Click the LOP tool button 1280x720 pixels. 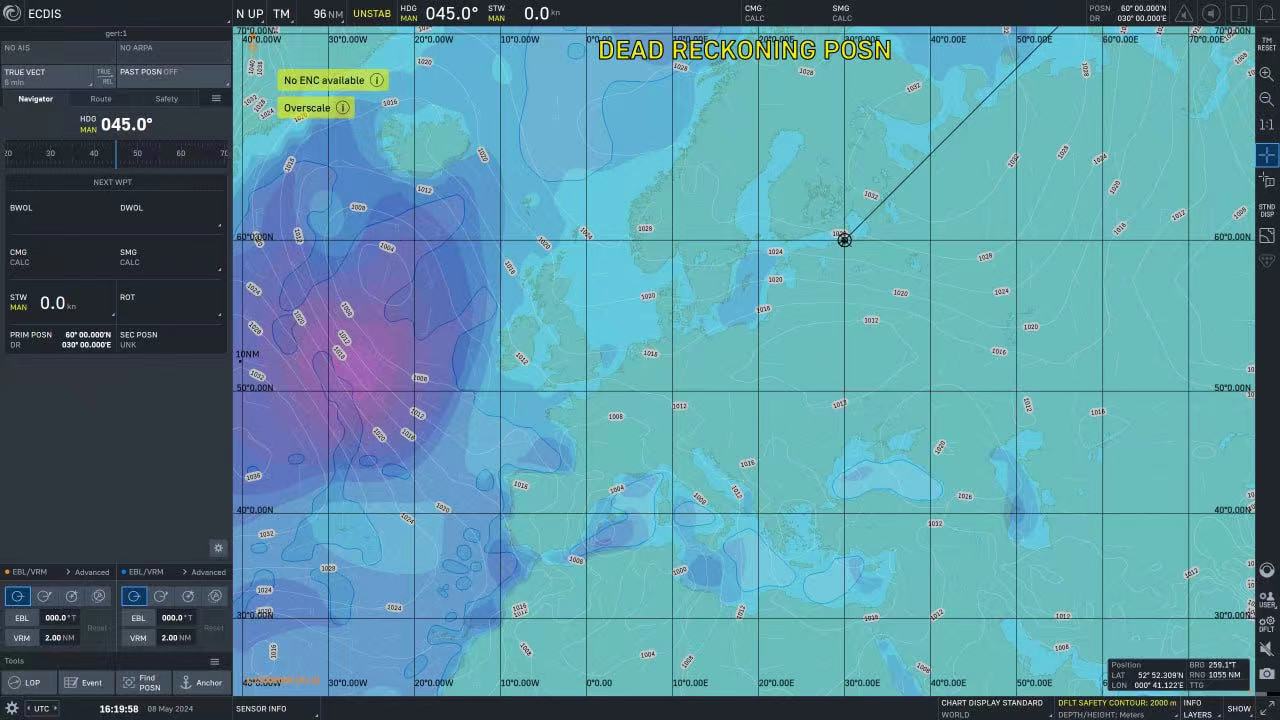tap(26, 683)
